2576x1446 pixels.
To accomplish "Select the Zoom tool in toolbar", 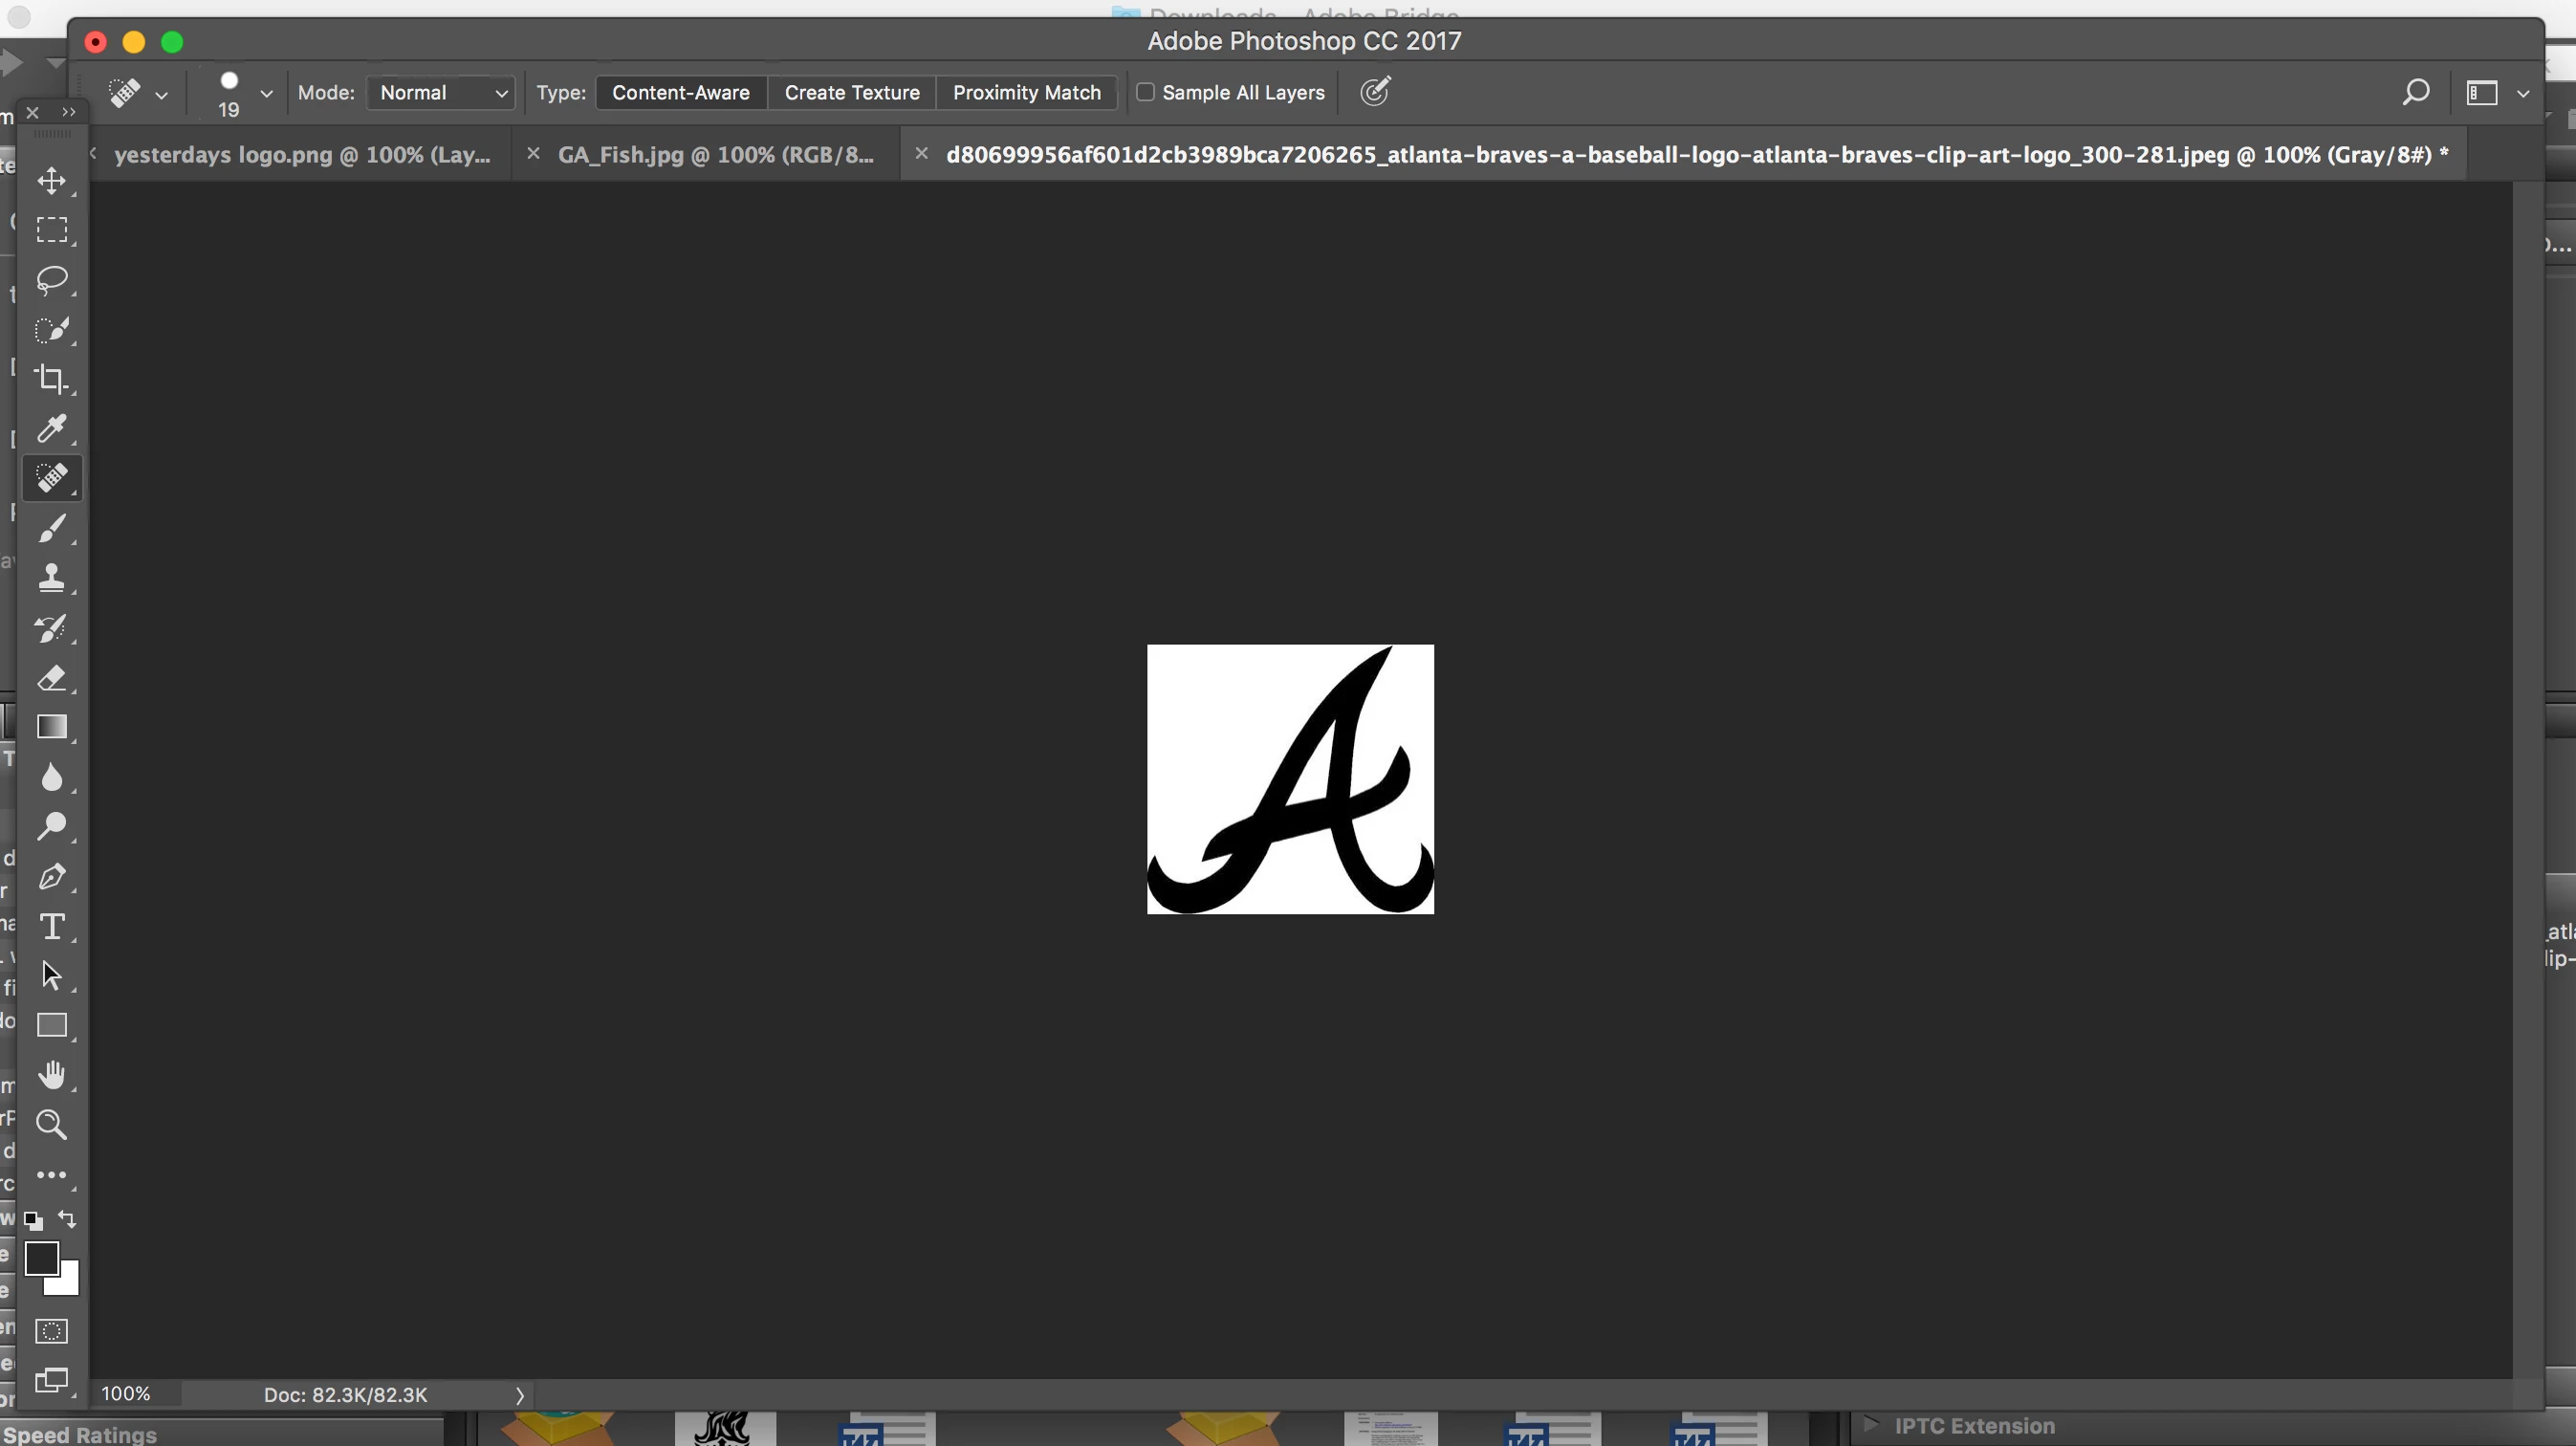I will (51, 1125).
